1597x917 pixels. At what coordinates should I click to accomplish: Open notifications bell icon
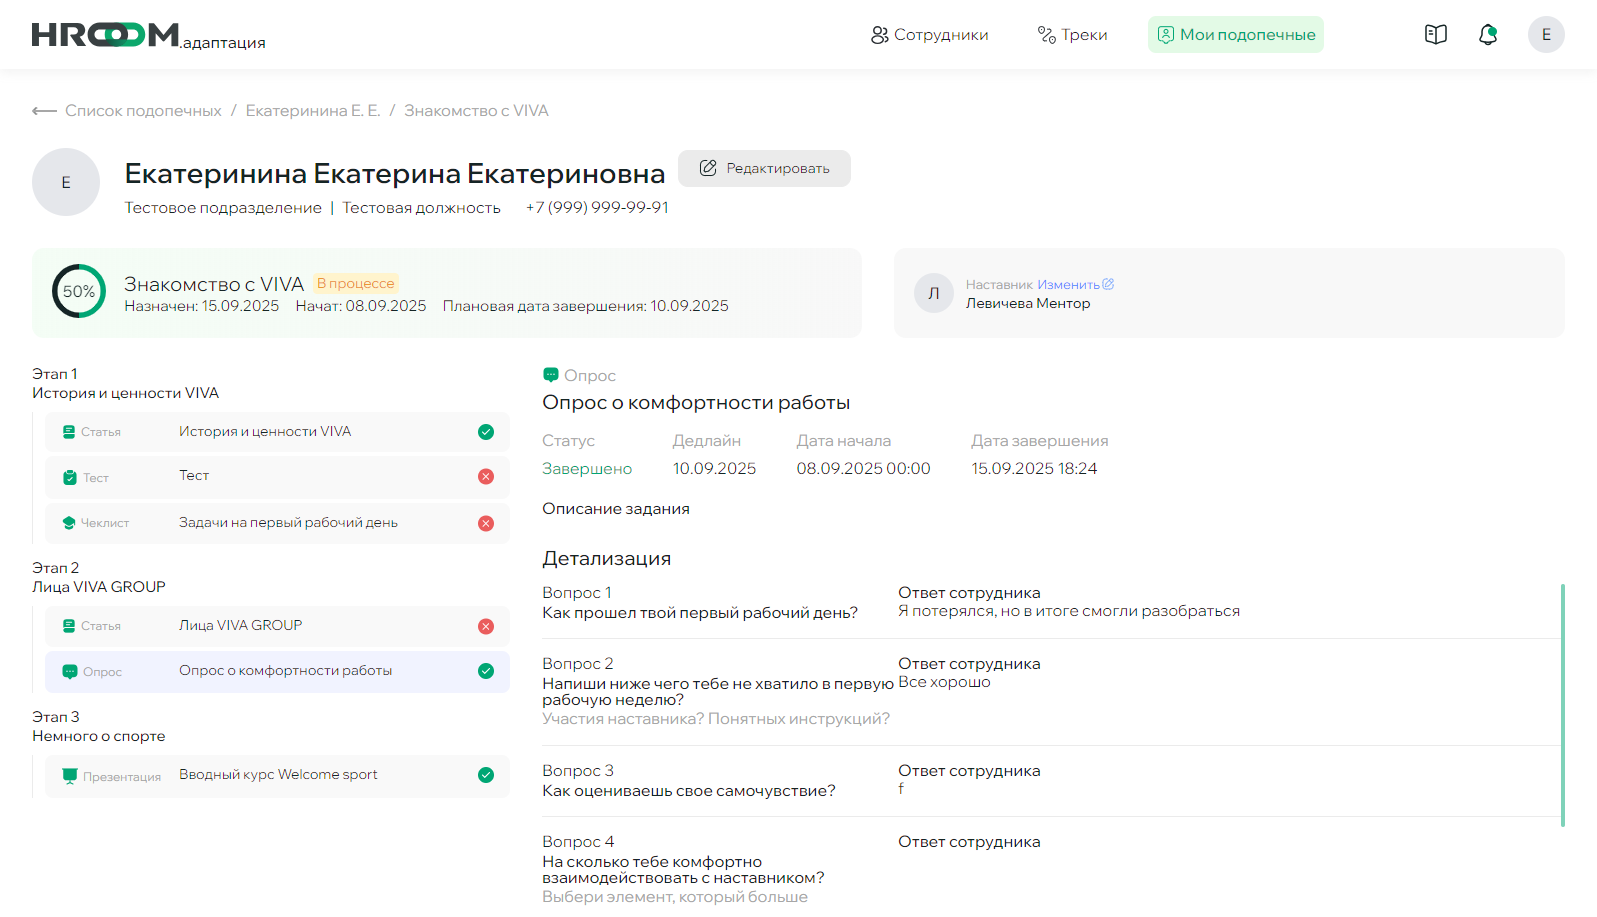(x=1488, y=35)
